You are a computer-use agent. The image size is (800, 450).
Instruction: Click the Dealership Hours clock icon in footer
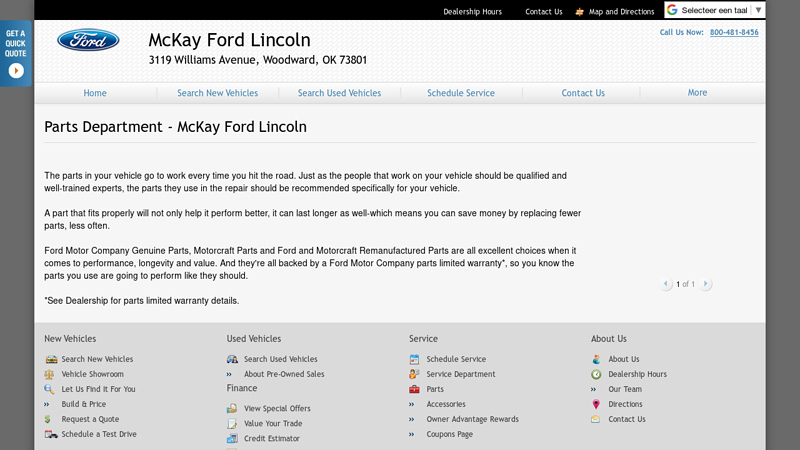click(x=596, y=374)
